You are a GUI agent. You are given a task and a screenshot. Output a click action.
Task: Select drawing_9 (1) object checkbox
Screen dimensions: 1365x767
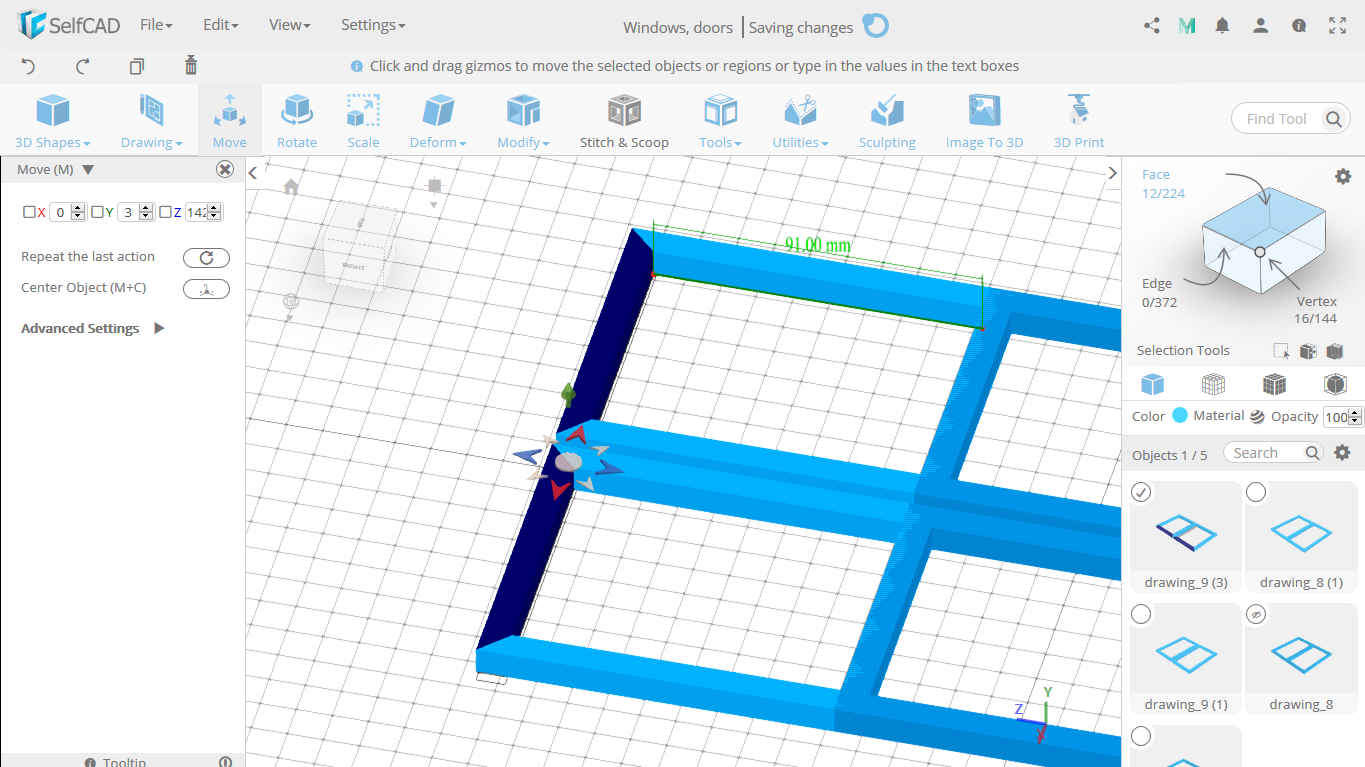(x=1141, y=614)
